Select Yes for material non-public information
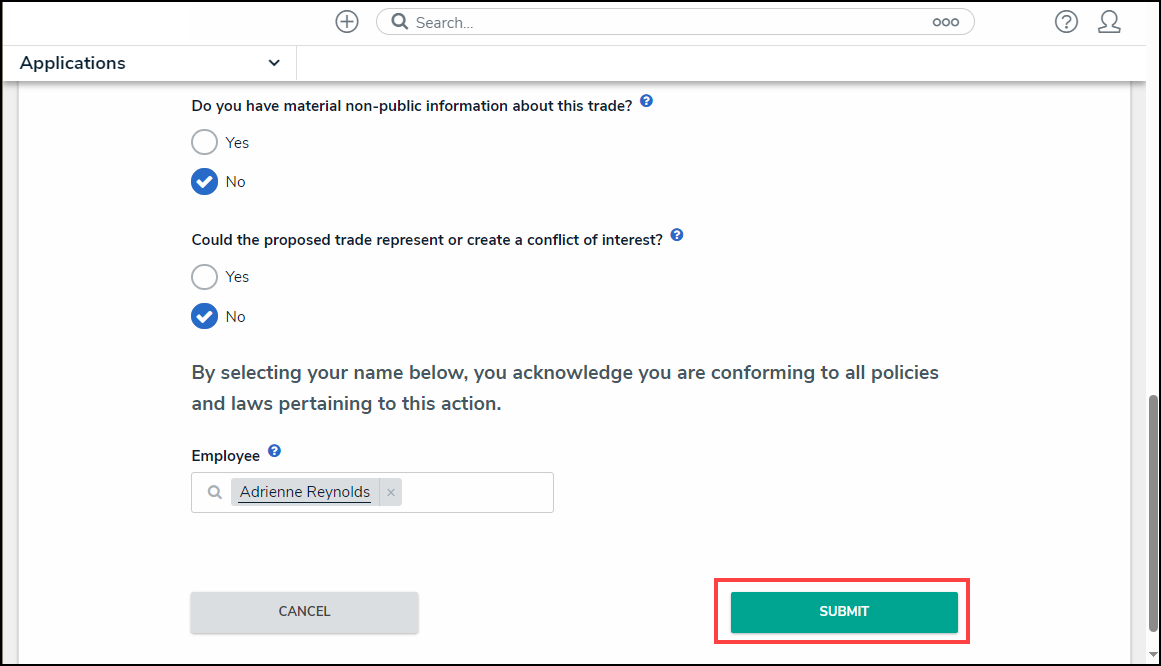Viewport: 1161px width, 666px height. click(x=204, y=142)
